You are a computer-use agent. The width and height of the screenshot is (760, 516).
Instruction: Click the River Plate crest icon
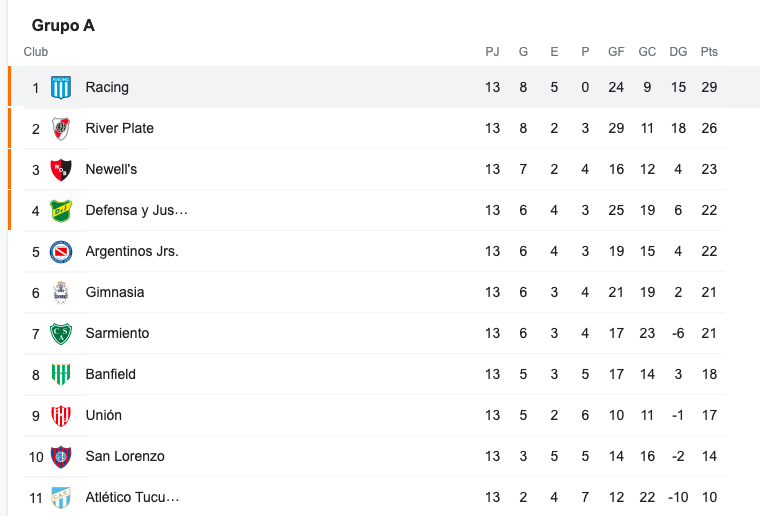[61, 128]
